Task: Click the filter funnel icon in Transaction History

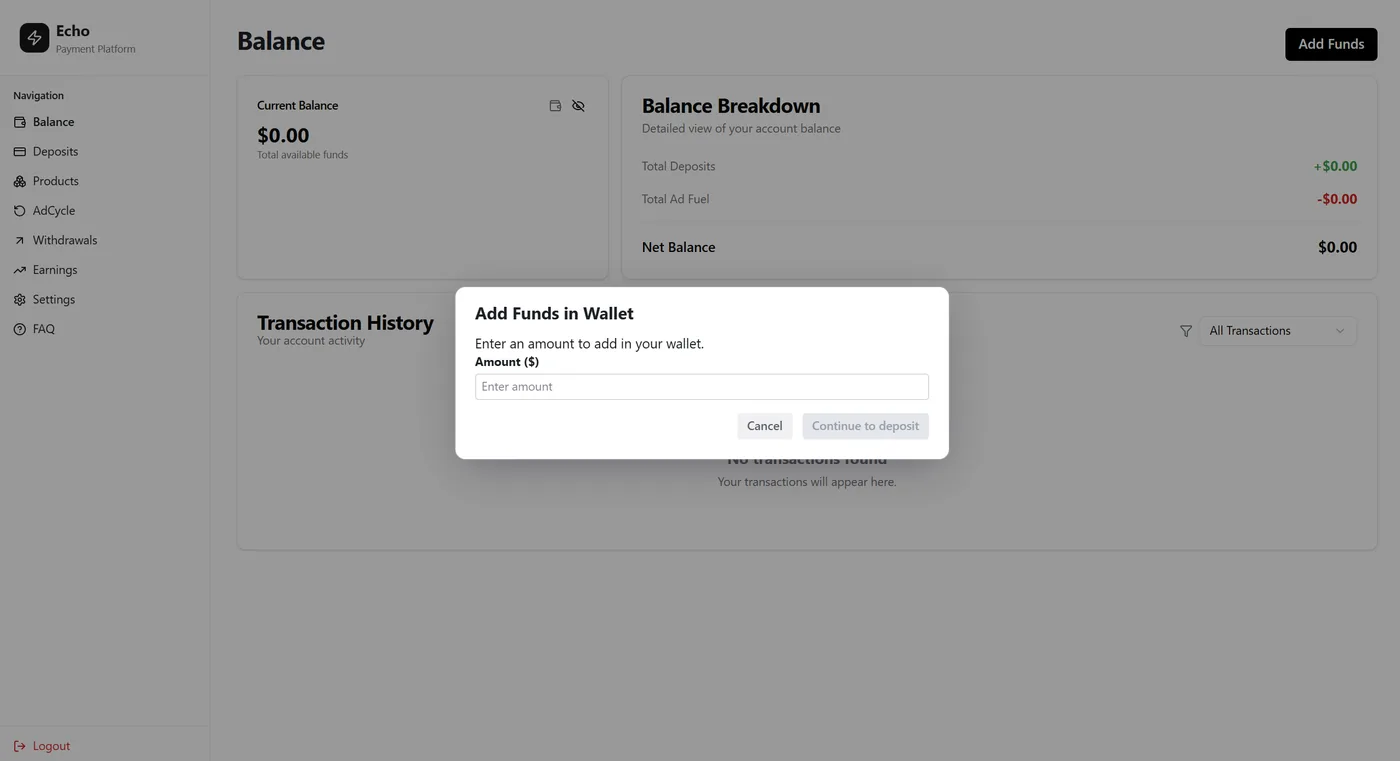Action: point(1186,331)
